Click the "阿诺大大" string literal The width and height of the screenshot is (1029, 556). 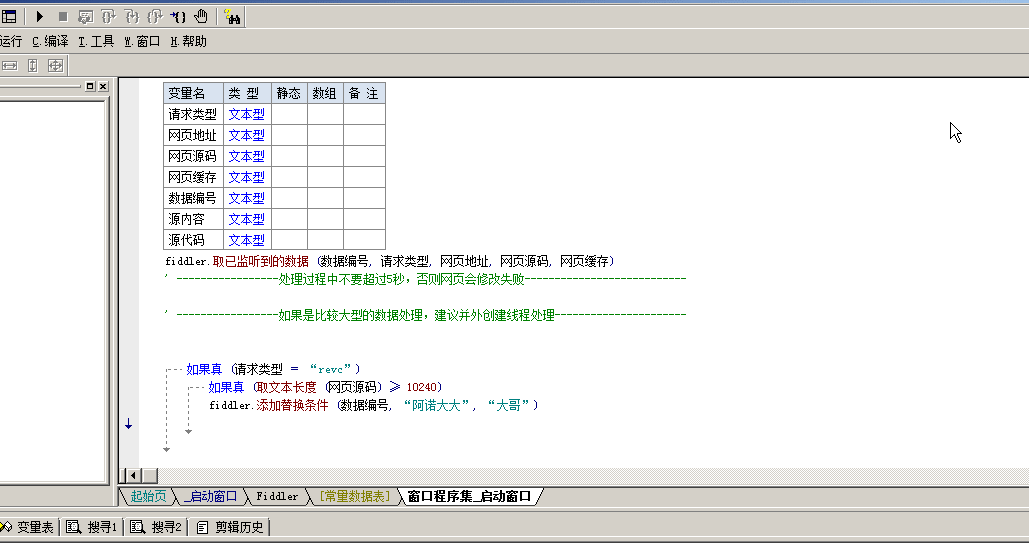436,406
